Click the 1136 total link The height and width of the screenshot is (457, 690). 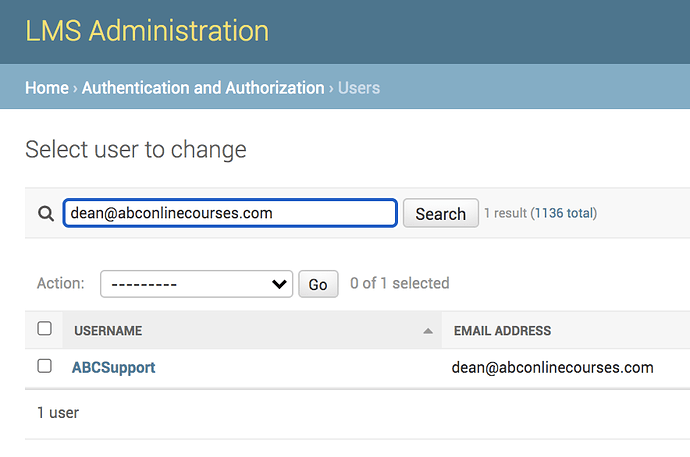[563, 213]
